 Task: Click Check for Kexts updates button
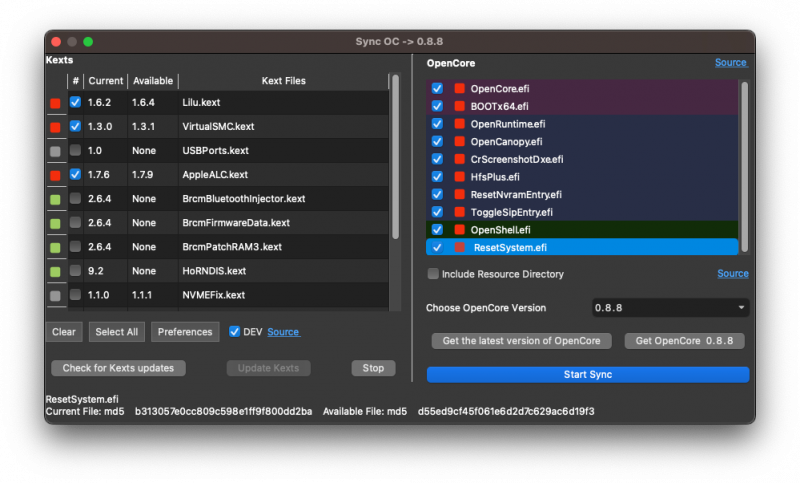pyautogui.click(x=118, y=368)
